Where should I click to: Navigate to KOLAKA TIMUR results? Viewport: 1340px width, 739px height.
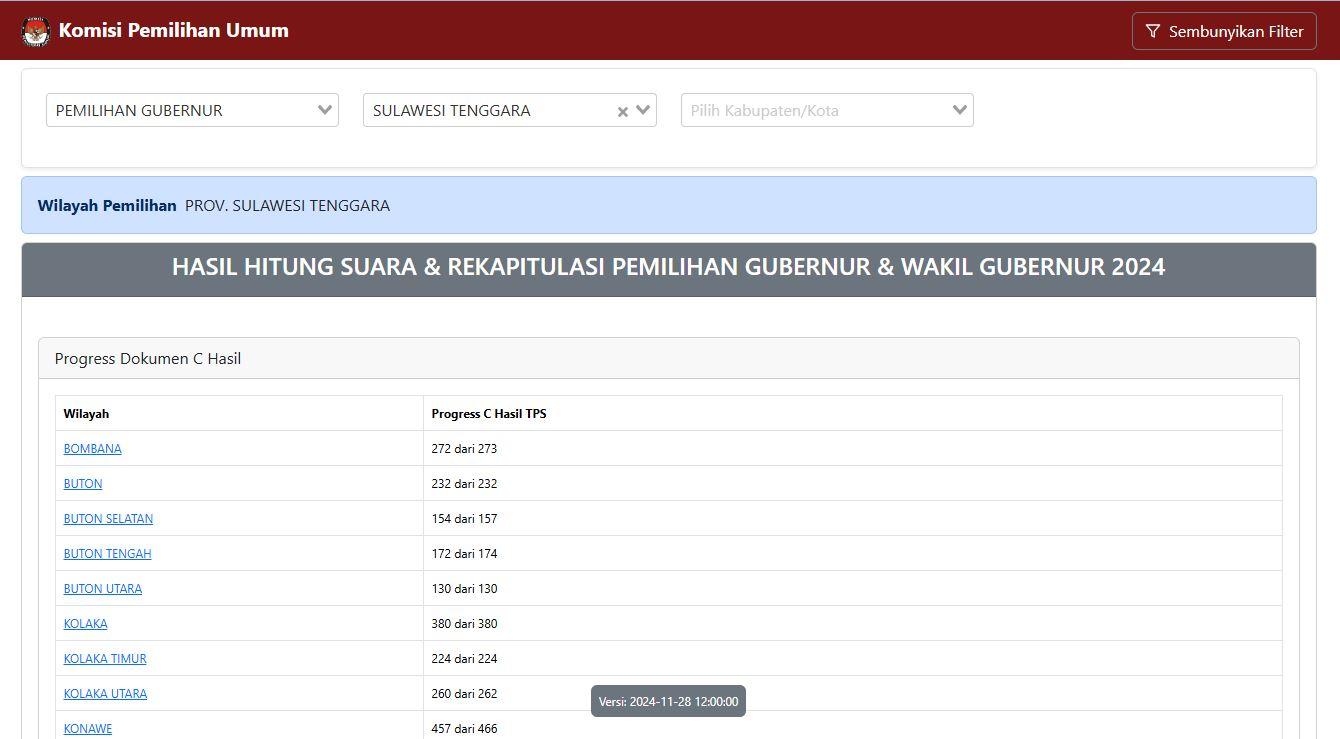(x=105, y=659)
